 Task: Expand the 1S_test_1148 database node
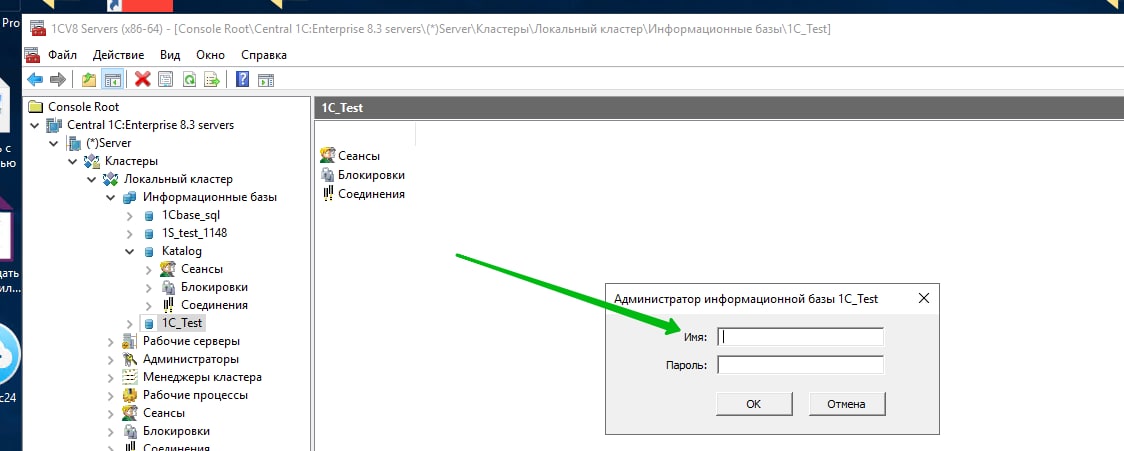(129, 233)
